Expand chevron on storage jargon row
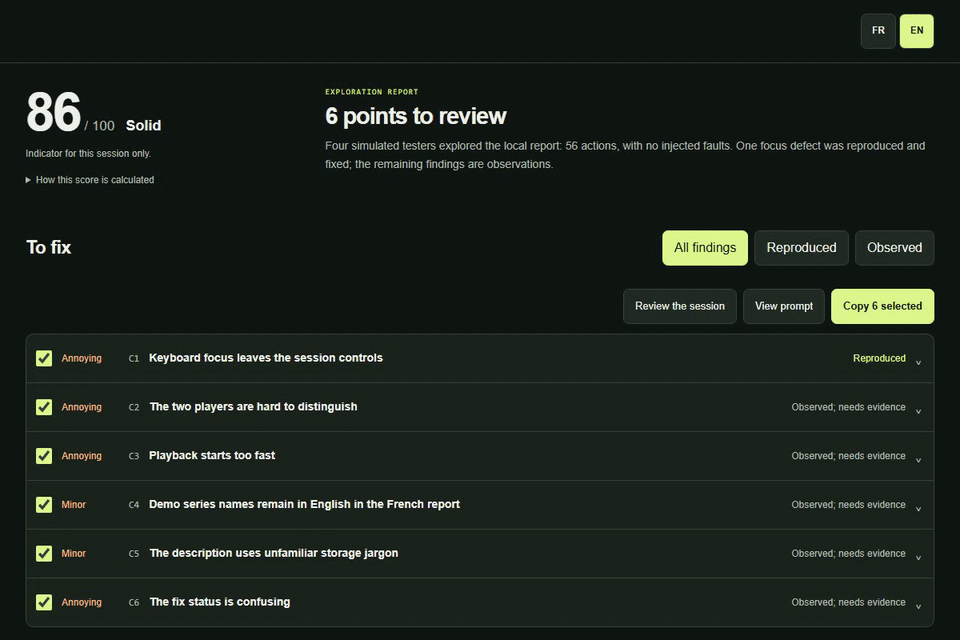This screenshot has width=960, height=640. [x=918, y=558]
